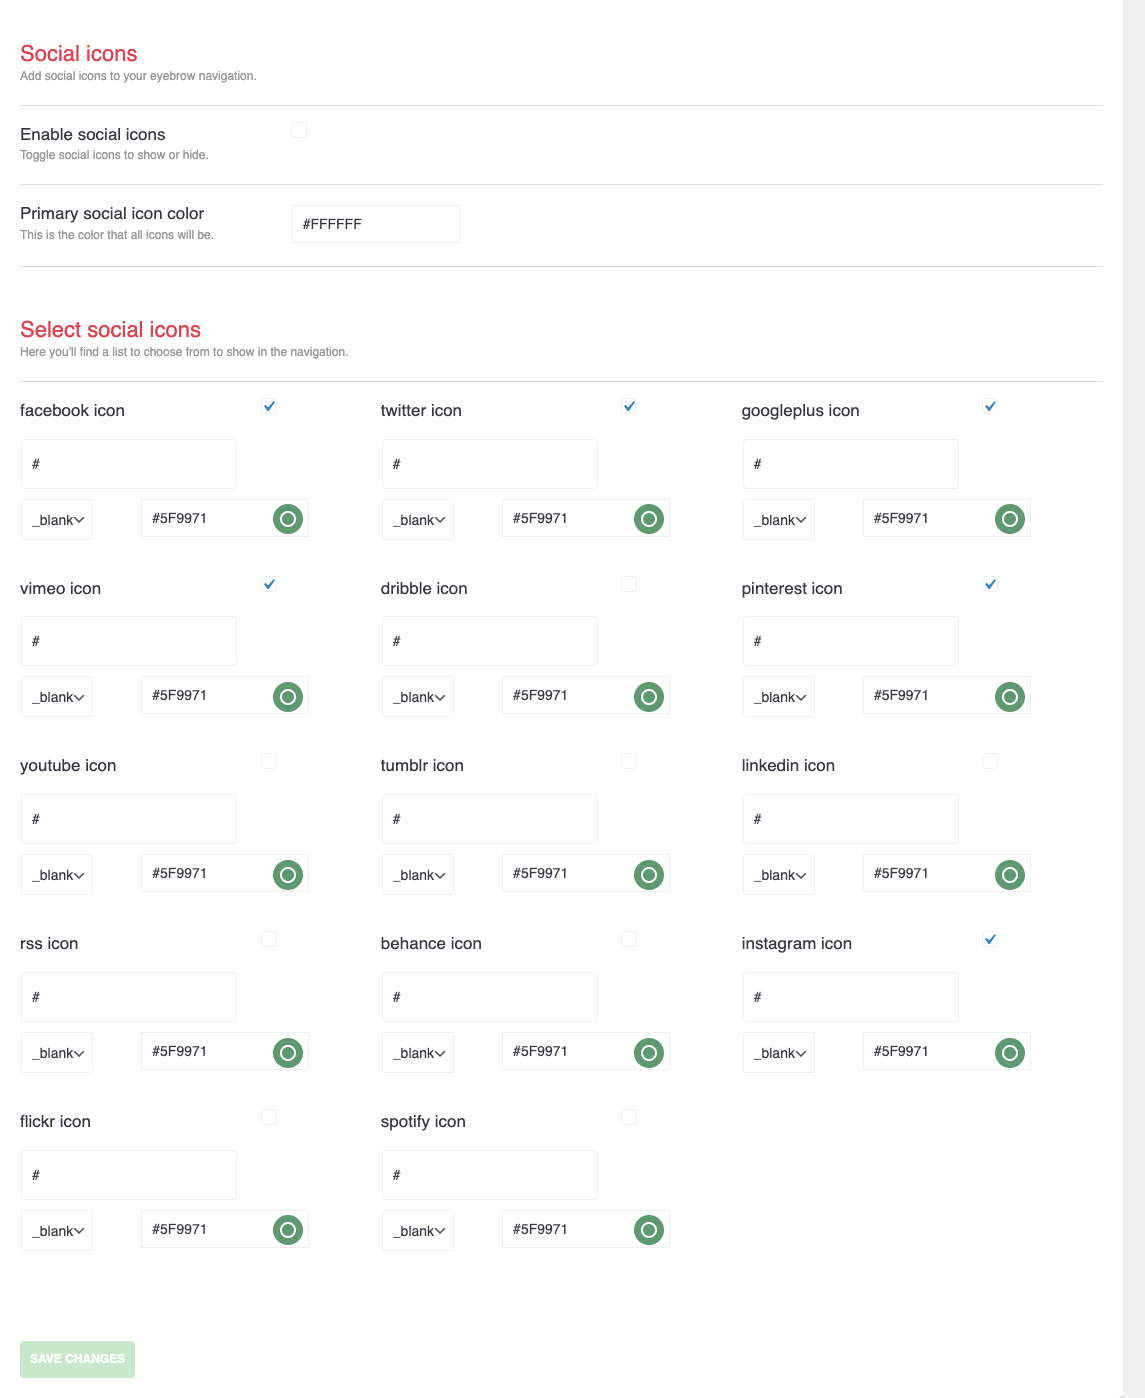Open the vimeo icon color picker circle
1145x1398 pixels.
(x=288, y=697)
